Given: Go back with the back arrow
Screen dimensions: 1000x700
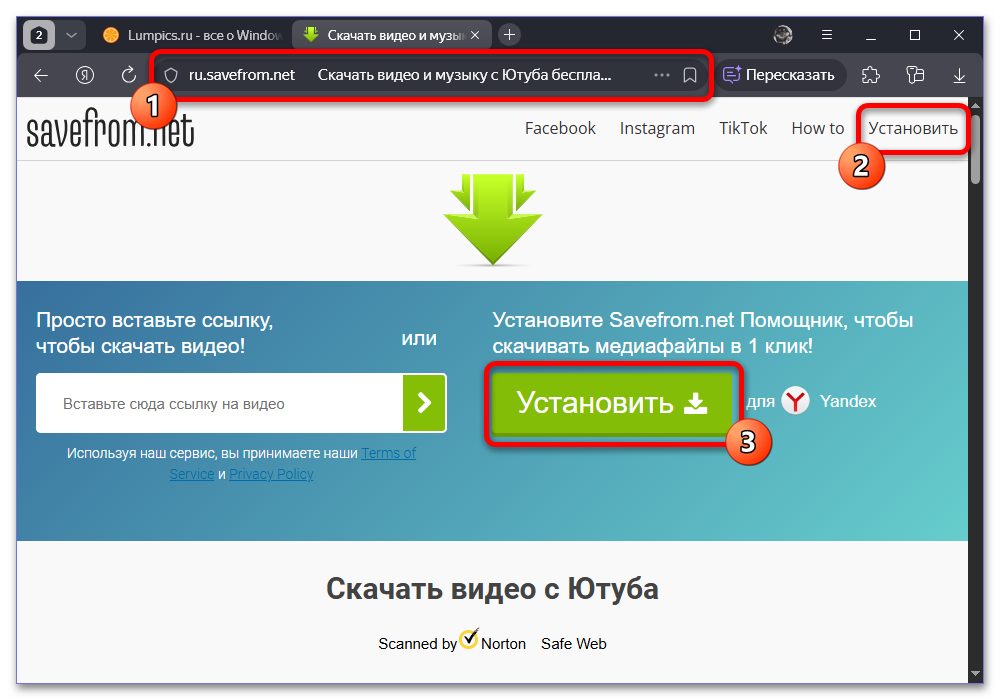Looking at the screenshot, I should pyautogui.click(x=41, y=75).
